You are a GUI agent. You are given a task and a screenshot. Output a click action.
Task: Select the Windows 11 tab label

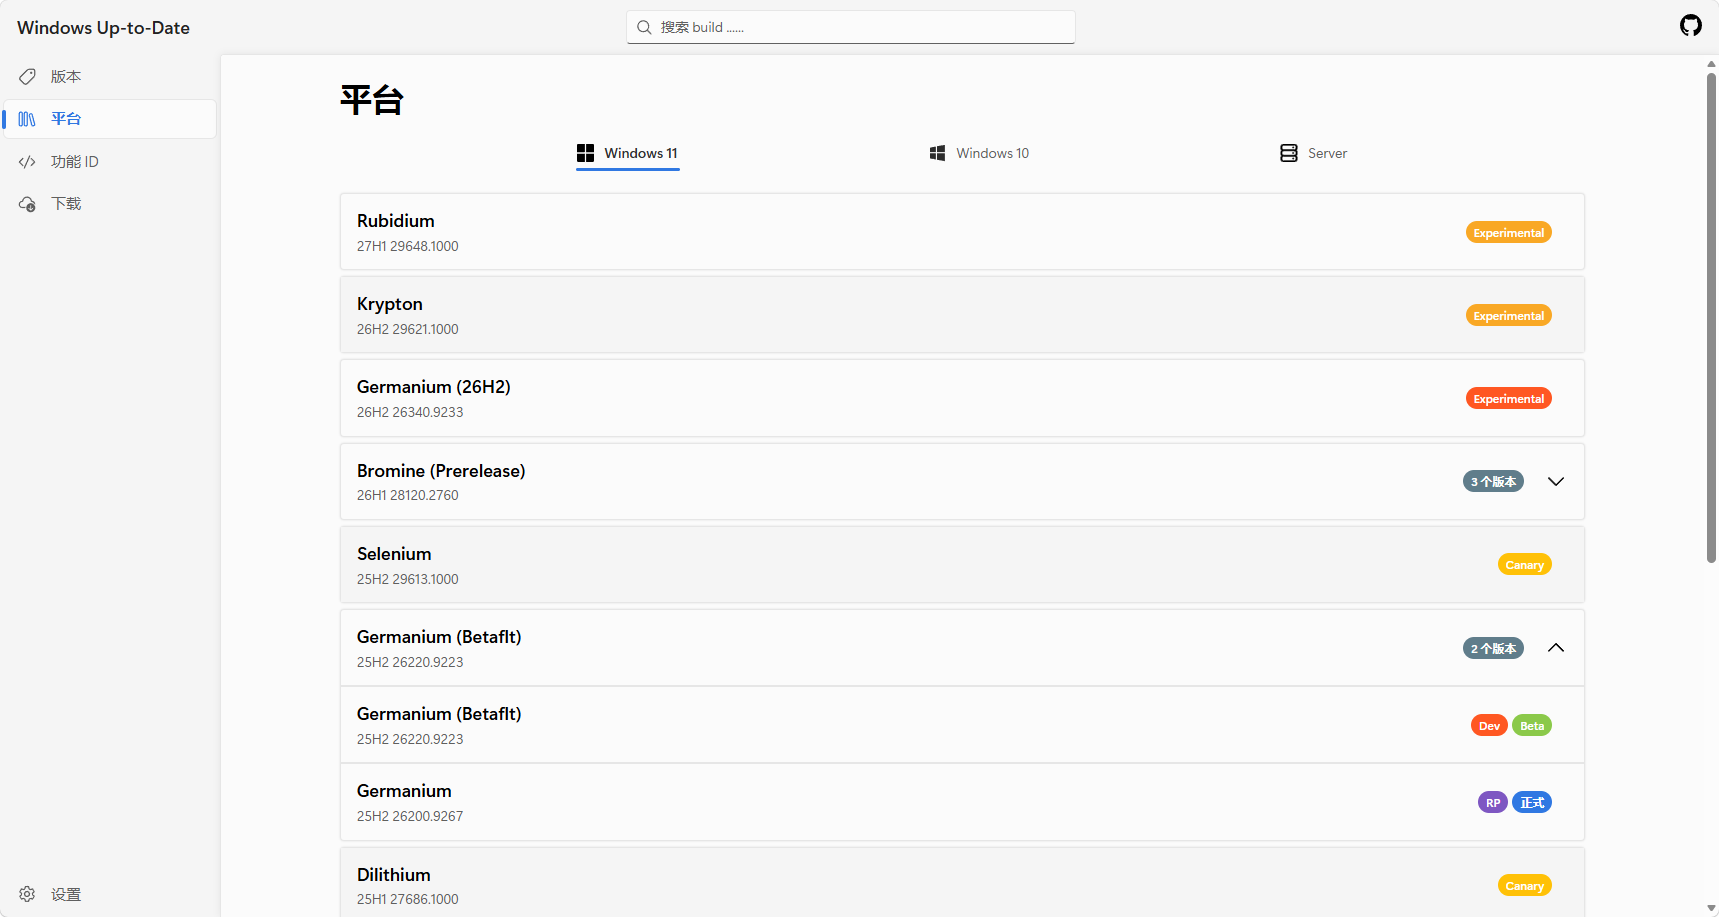(641, 153)
